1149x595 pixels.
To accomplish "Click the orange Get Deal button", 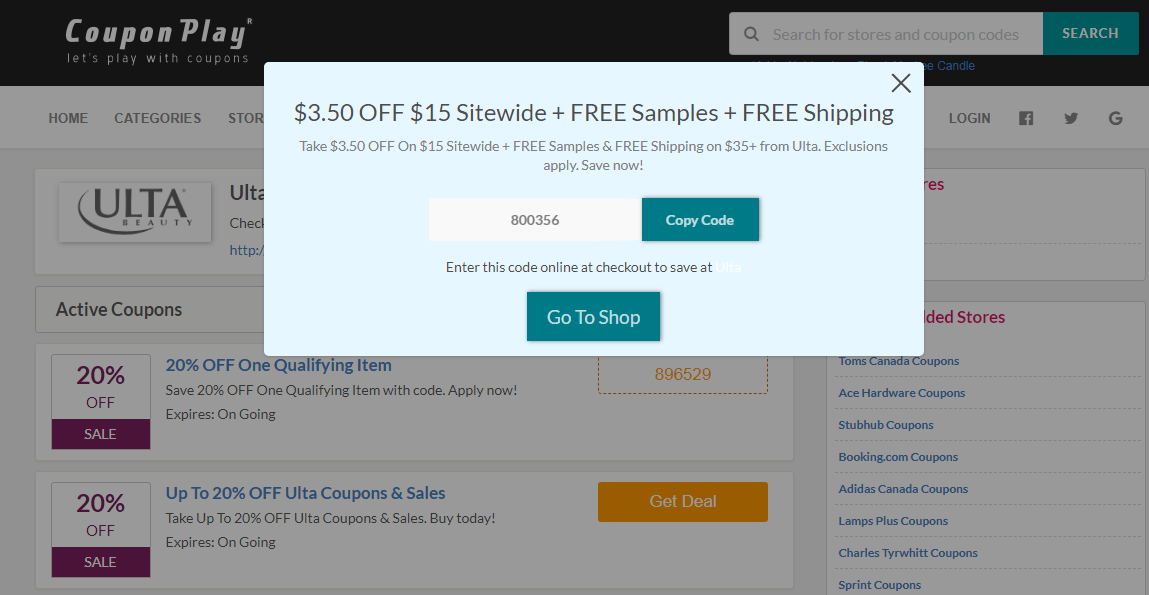I will point(683,502).
